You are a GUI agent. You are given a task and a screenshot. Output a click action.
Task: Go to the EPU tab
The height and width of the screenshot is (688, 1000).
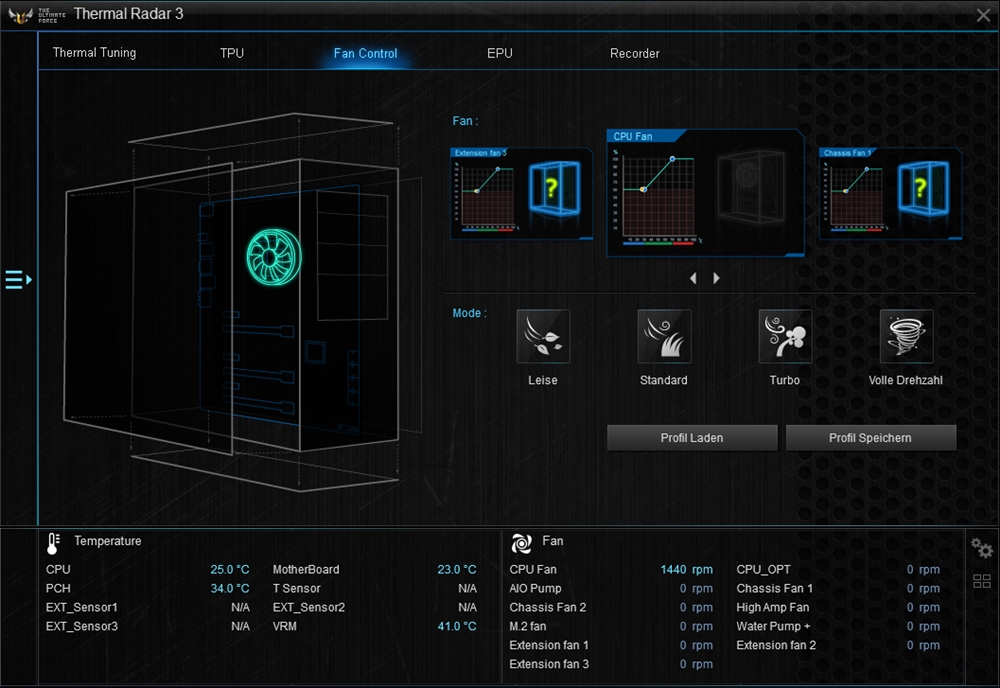coord(500,53)
